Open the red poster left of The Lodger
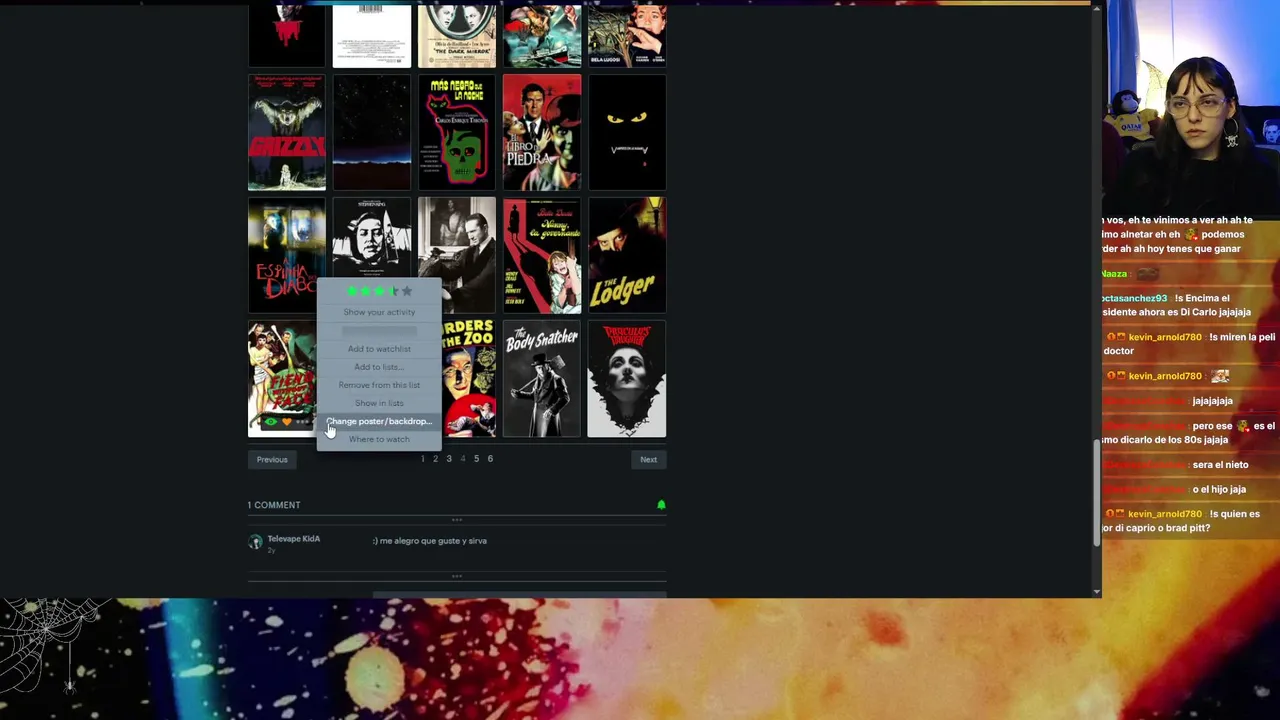 [x=542, y=255]
